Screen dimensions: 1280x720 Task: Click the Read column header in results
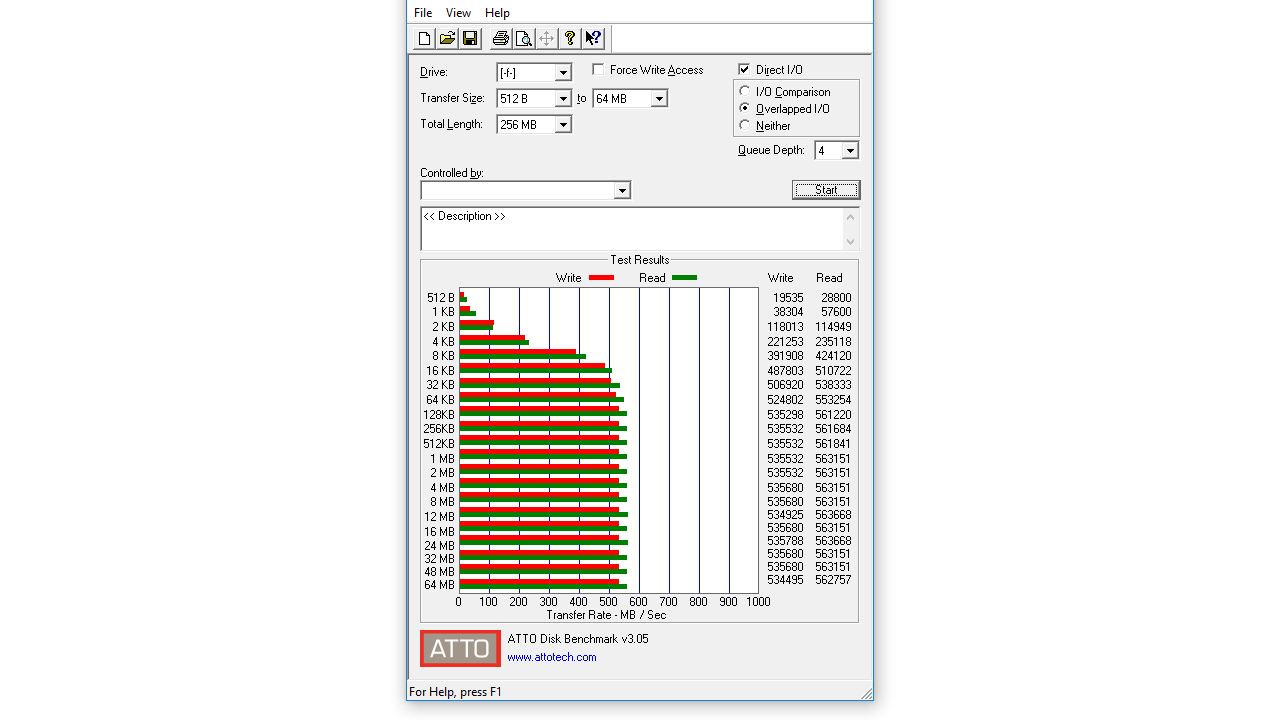coord(829,278)
